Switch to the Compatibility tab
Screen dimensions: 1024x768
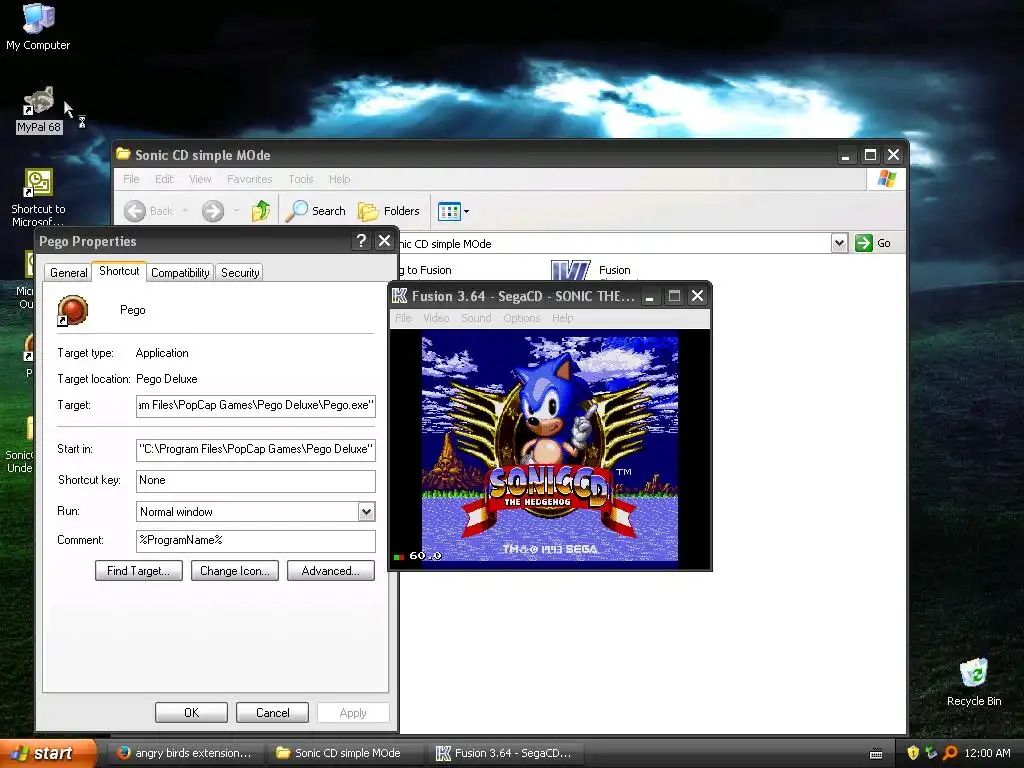[180, 273]
